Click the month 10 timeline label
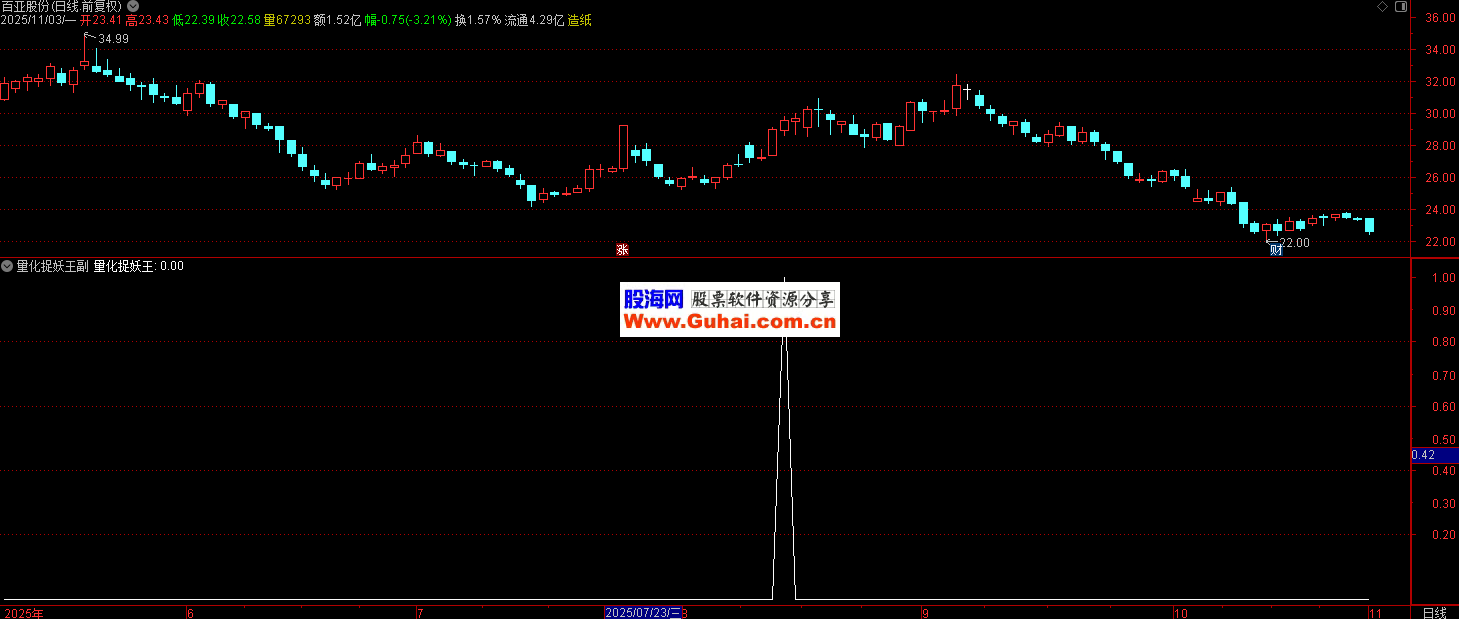The height and width of the screenshot is (619, 1459). pyautogui.click(x=1181, y=612)
